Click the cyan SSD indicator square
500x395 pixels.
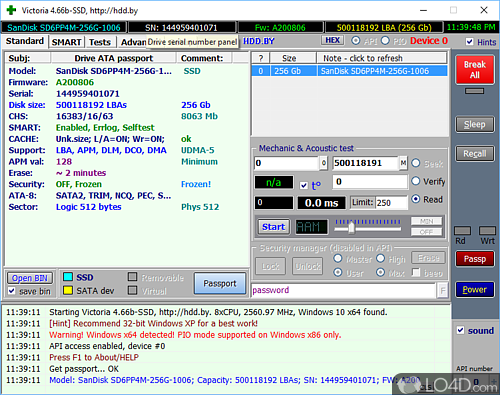[68, 277]
